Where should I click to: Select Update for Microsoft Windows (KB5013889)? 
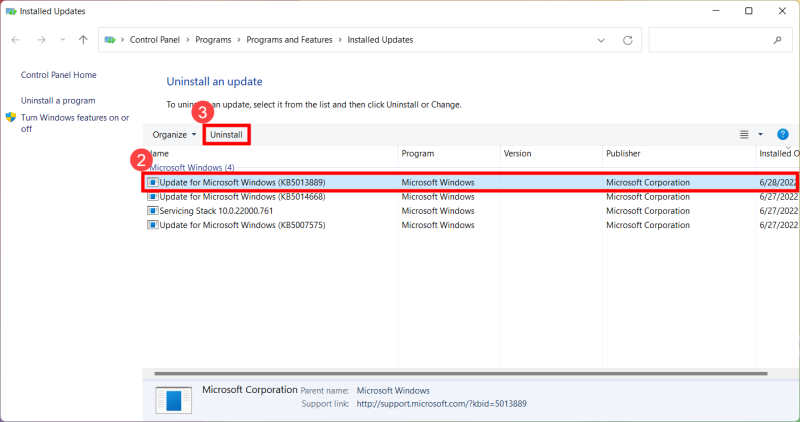click(x=471, y=183)
